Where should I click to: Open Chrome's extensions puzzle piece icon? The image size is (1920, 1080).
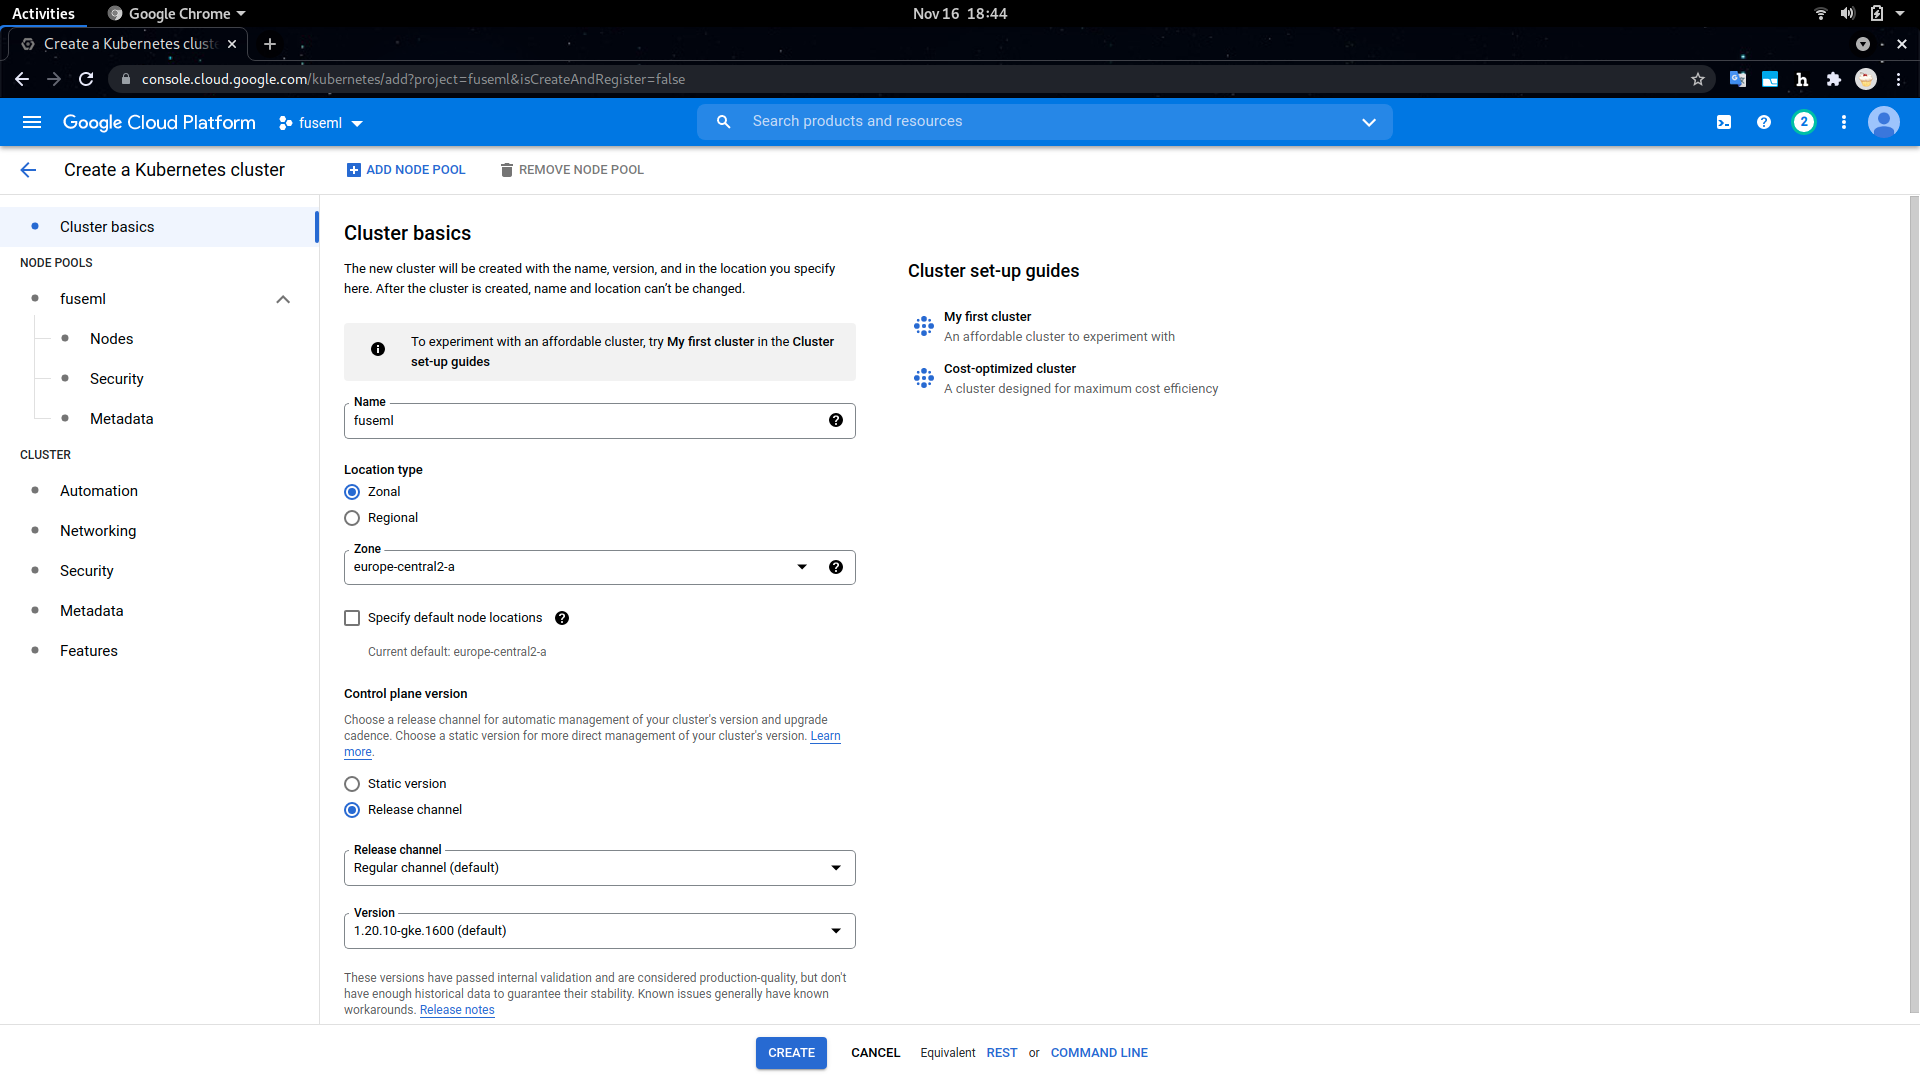pyautogui.click(x=1833, y=78)
